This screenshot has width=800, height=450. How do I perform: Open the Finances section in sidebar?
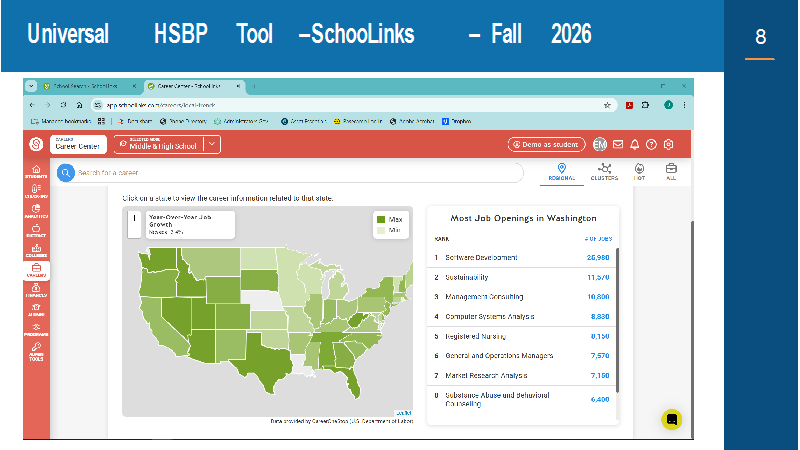tap(36, 290)
